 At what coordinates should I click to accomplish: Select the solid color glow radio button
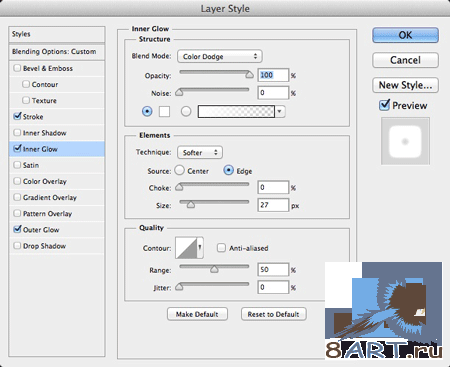point(147,111)
